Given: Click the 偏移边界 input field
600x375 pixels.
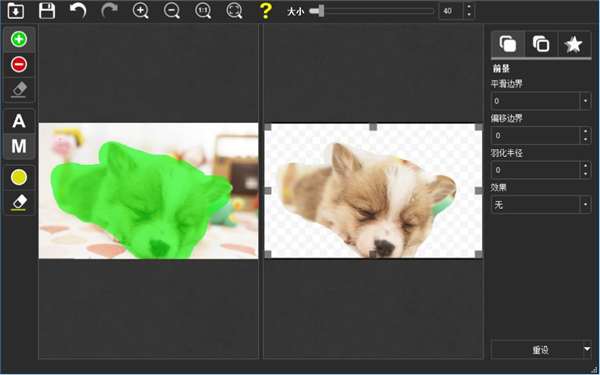Looking at the screenshot, I should click(x=535, y=135).
